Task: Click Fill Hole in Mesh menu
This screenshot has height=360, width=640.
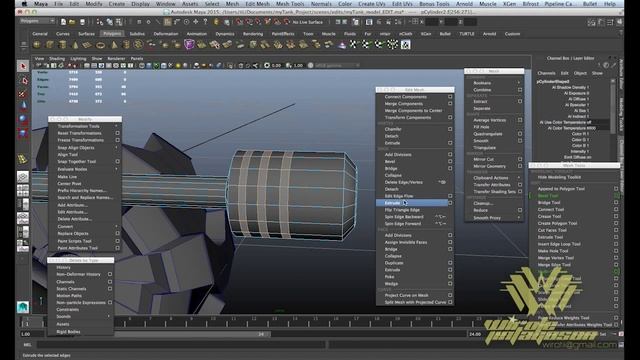Action: click(481, 127)
